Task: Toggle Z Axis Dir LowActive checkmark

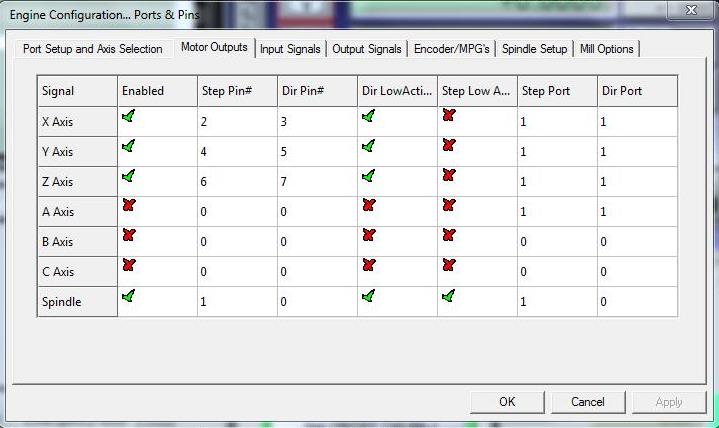Action: pos(369,176)
